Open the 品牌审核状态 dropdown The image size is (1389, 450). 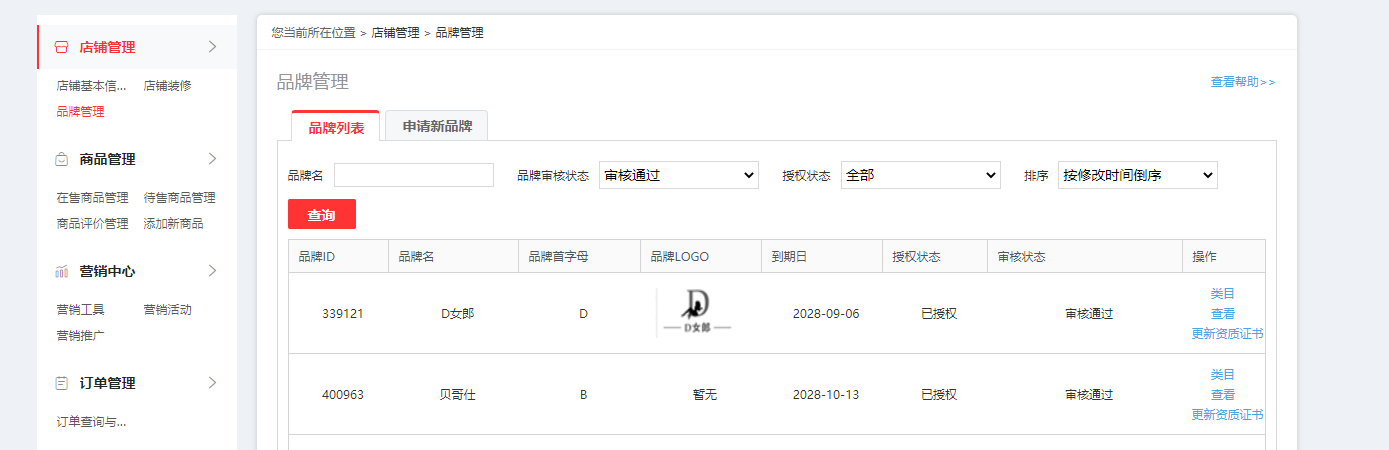(x=679, y=175)
